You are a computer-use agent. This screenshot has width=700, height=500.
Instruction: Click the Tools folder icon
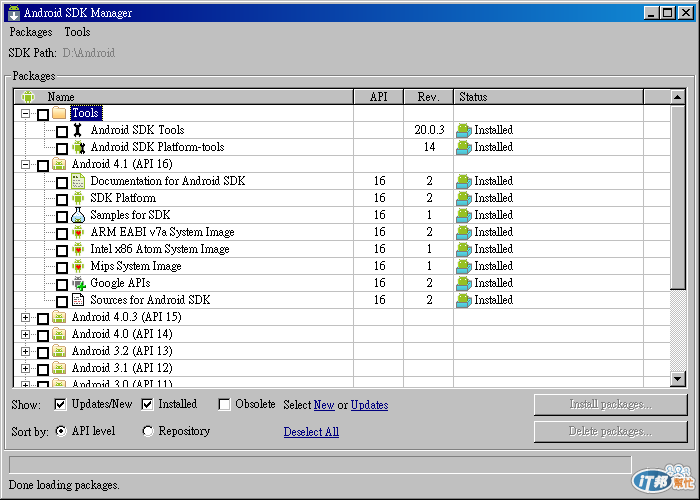(59, 112)
